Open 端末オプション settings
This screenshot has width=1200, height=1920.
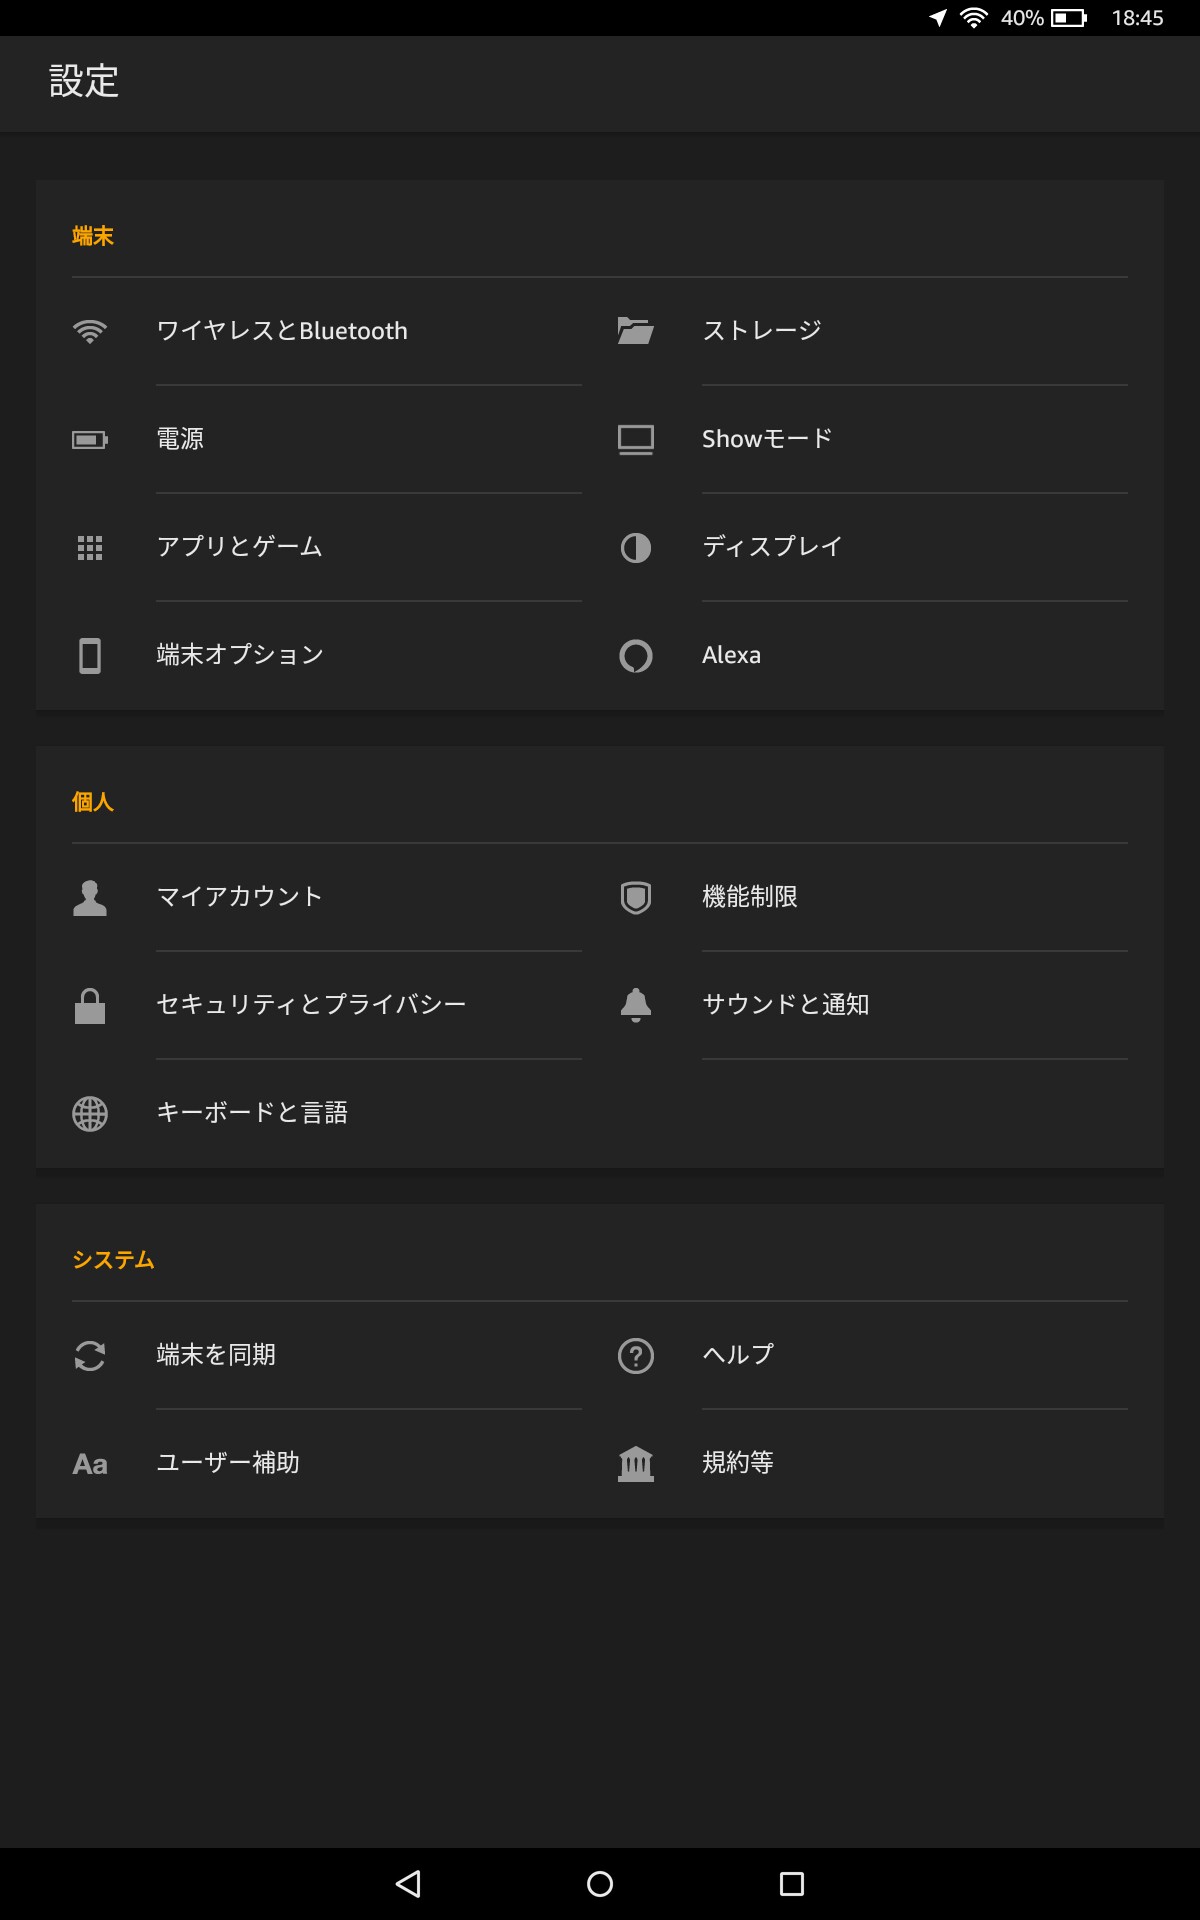[x=309, y=655]
